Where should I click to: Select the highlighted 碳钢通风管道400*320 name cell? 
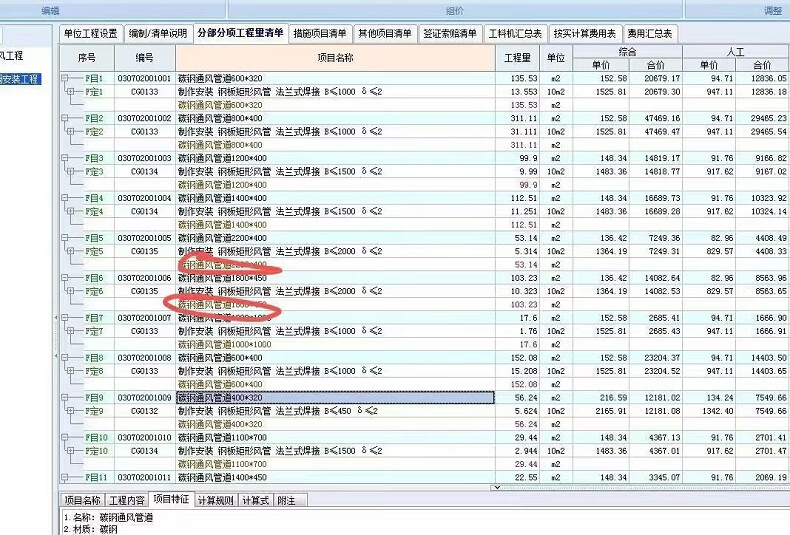point(334,397)
